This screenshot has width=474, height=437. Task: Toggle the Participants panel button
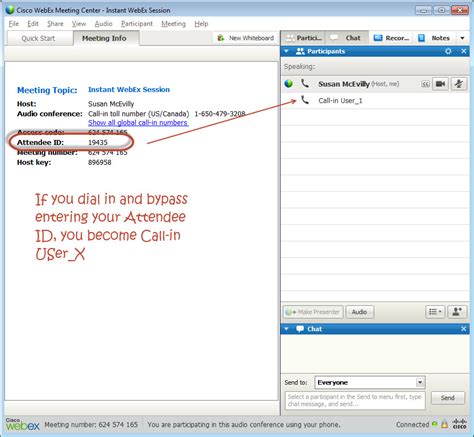click(x=304, y=38)
